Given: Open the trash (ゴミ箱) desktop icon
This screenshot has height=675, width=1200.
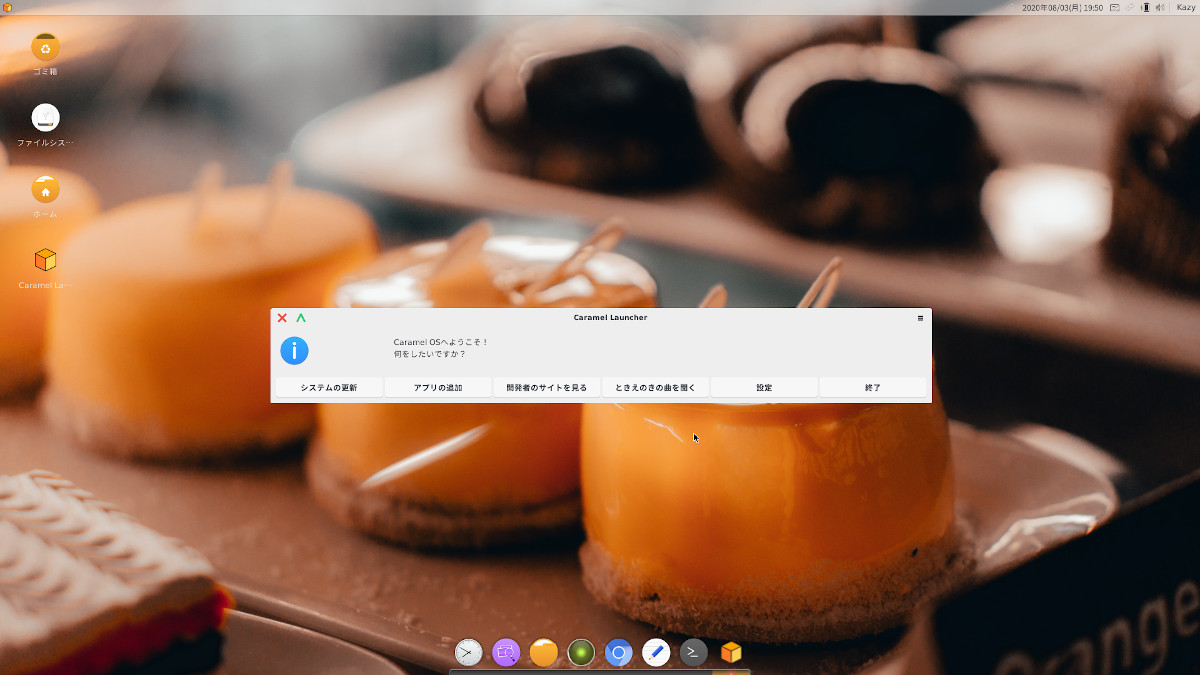Looking at the screenshot, I should (x=45, y=47).
